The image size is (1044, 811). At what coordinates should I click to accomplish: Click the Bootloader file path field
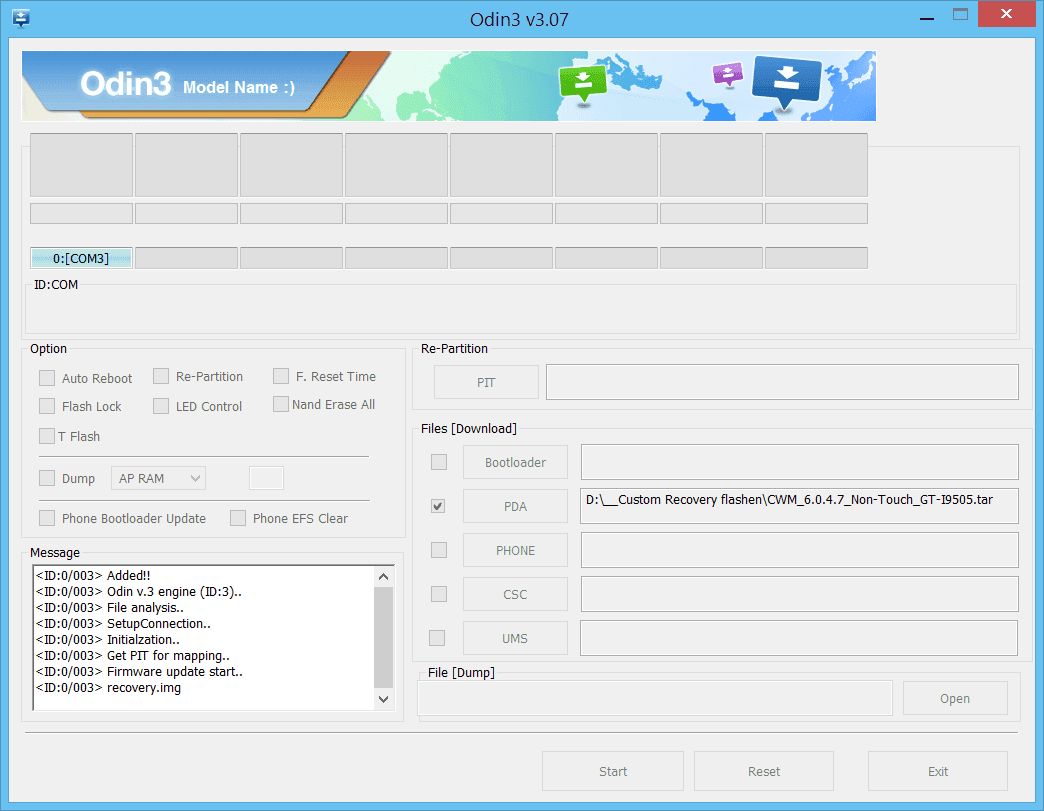coord(800,462)
